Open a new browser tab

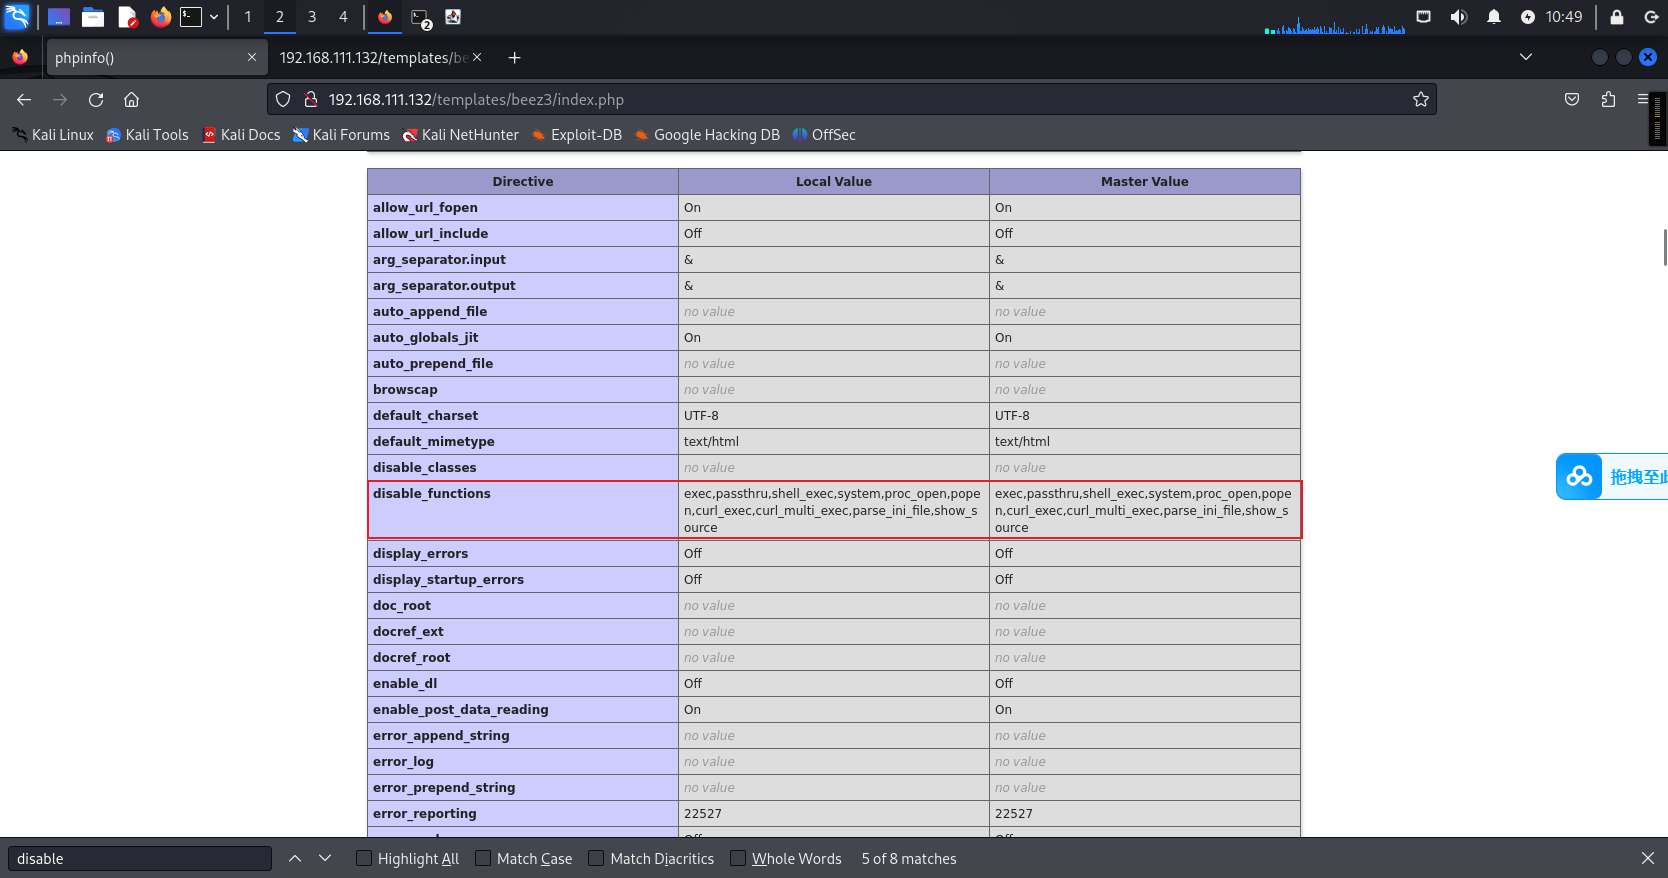click(x=514, y=58)
